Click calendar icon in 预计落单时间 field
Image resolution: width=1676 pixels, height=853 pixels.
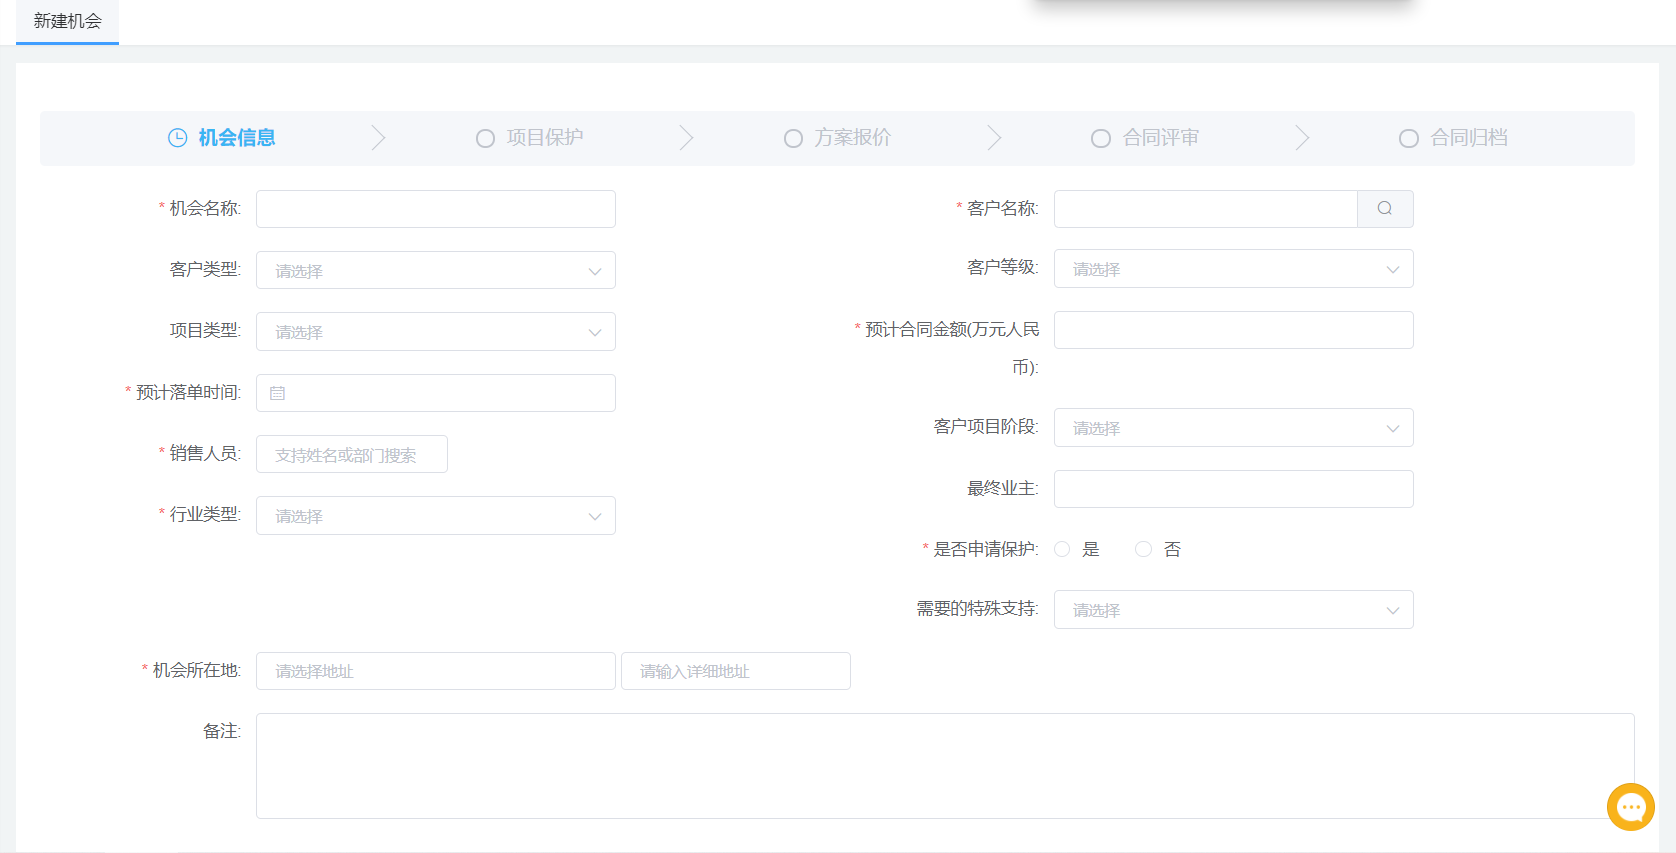278,394
